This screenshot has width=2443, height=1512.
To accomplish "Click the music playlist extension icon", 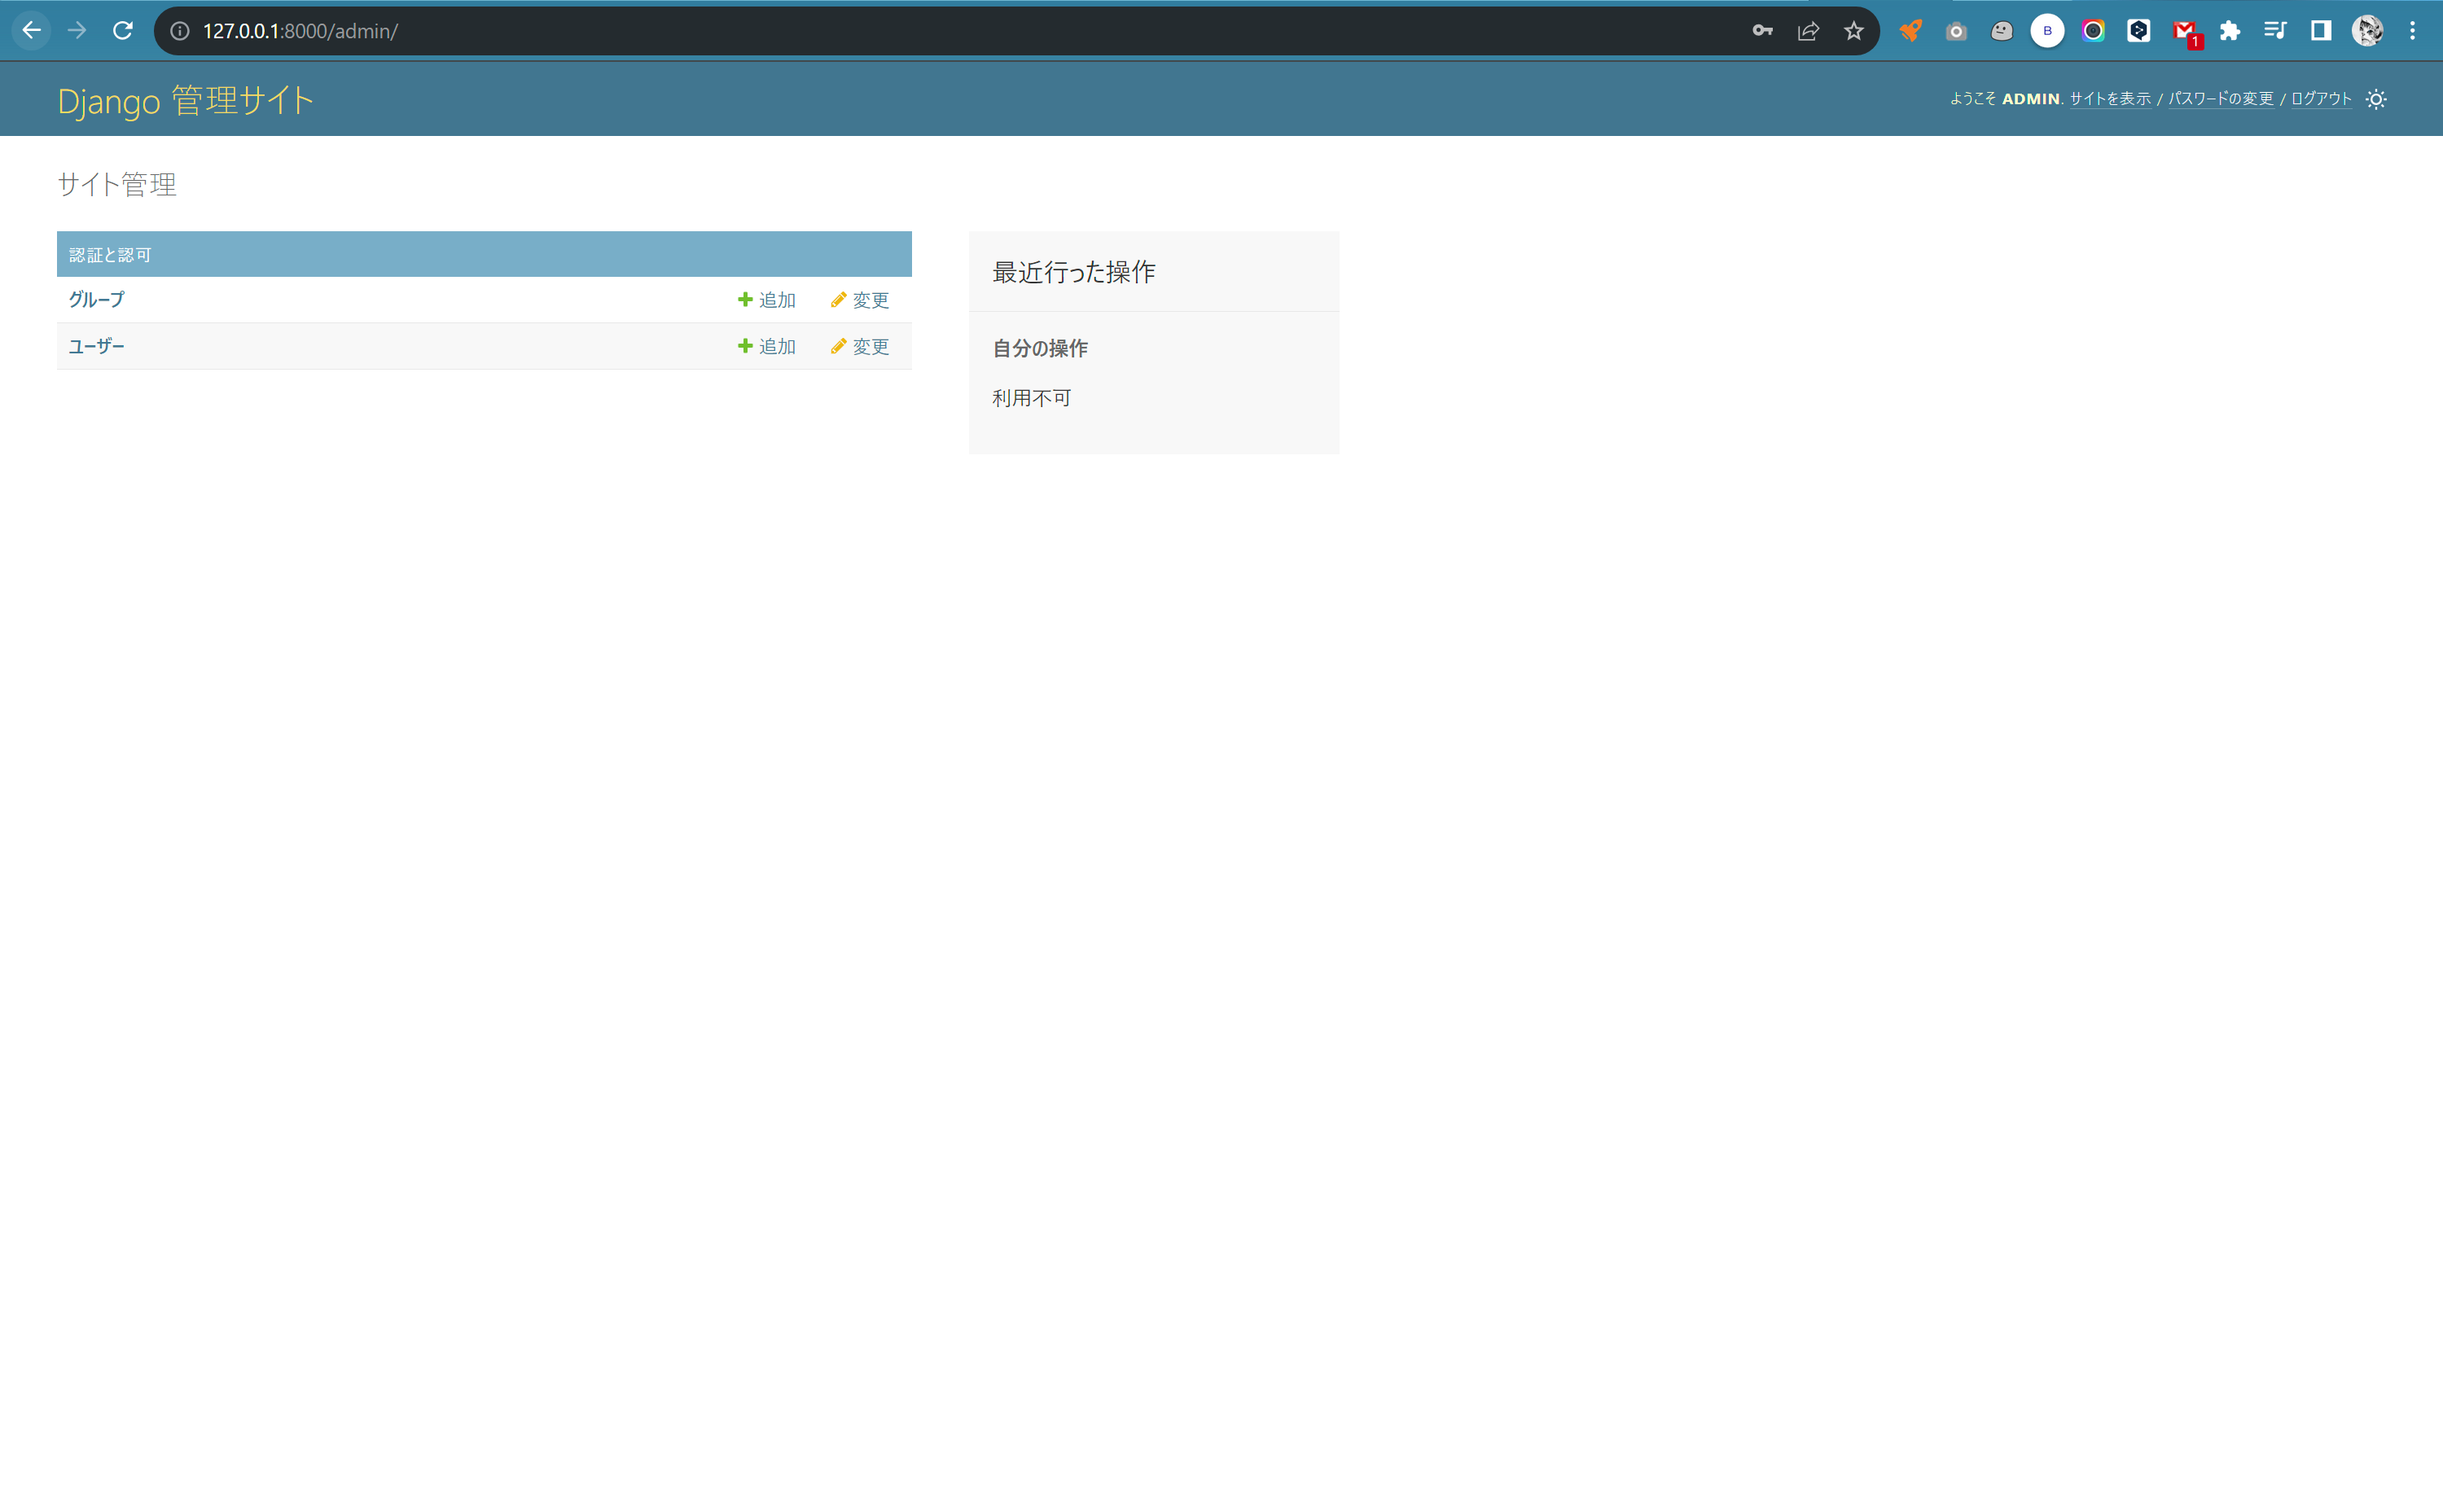I will 2275,31.
